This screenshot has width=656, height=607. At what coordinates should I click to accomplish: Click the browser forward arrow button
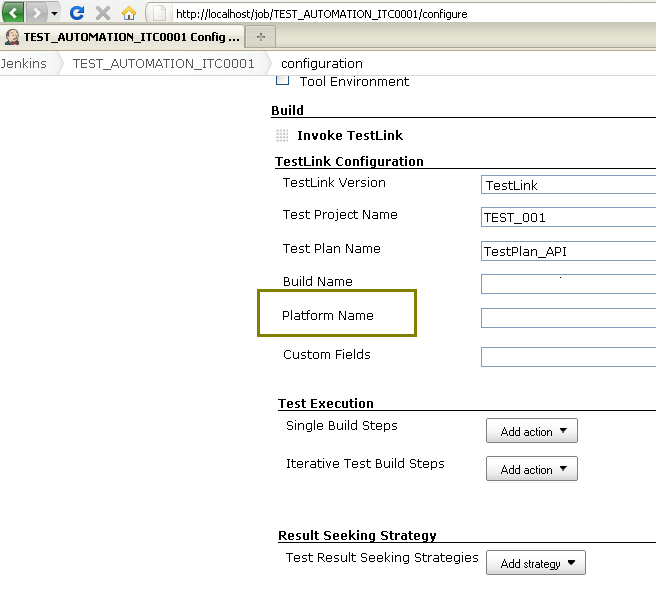coord(36,13)
